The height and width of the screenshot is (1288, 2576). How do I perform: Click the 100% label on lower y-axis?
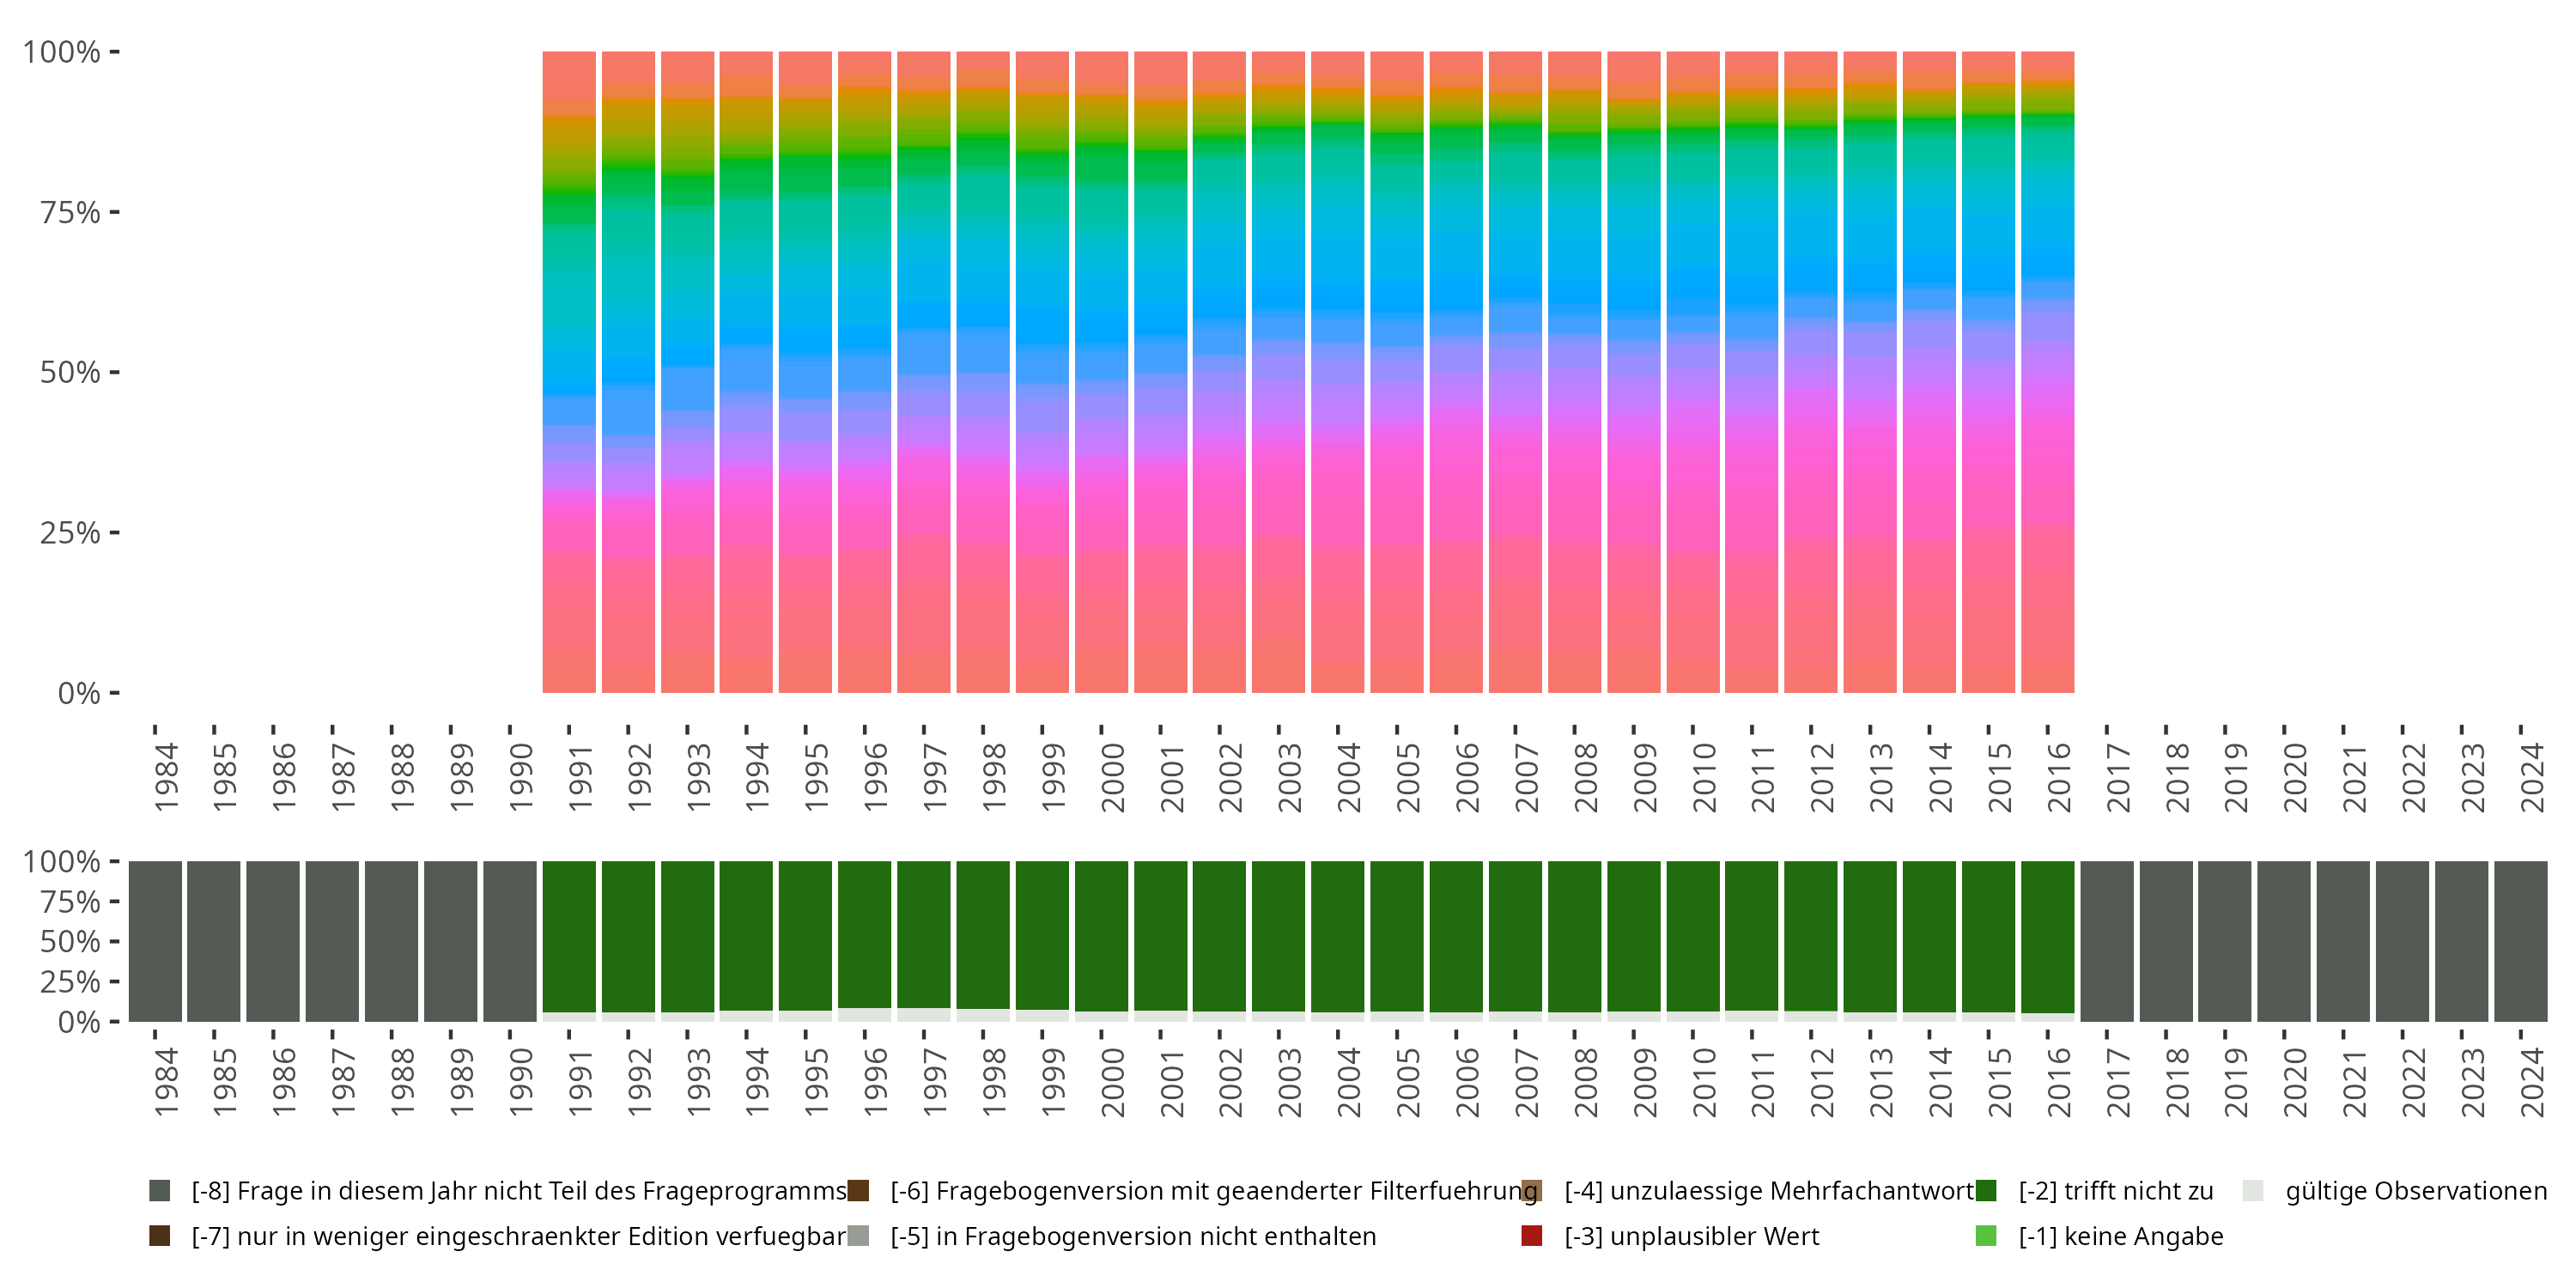(62, 861)
